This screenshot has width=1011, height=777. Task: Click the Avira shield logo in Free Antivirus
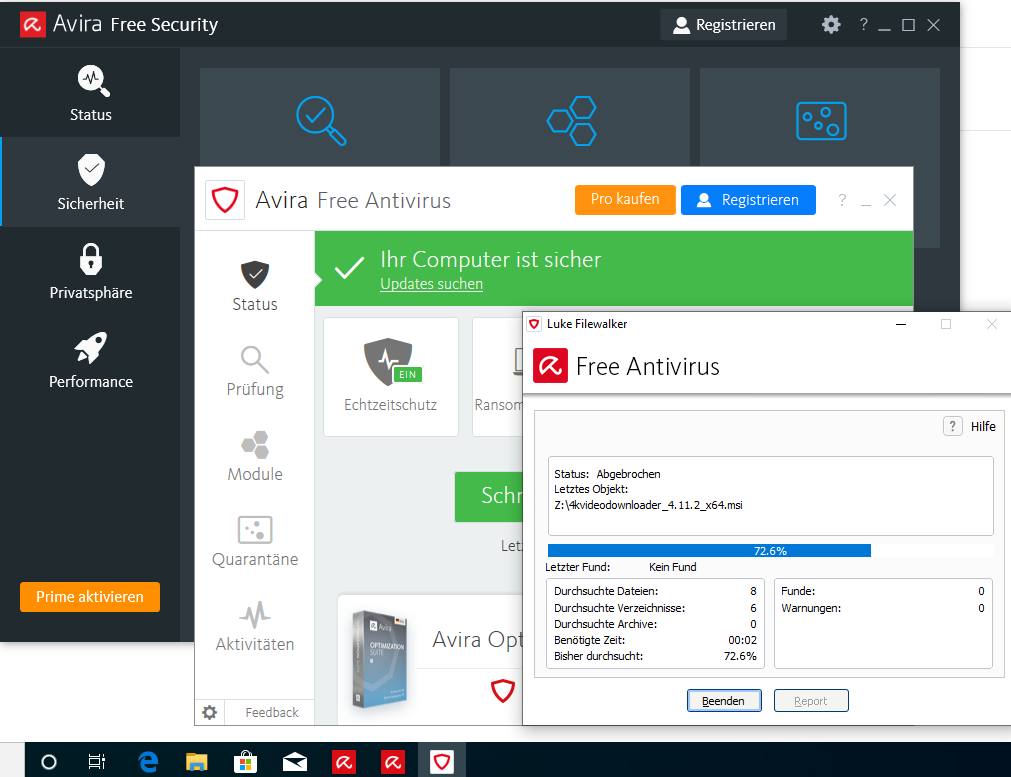point(225,200)
